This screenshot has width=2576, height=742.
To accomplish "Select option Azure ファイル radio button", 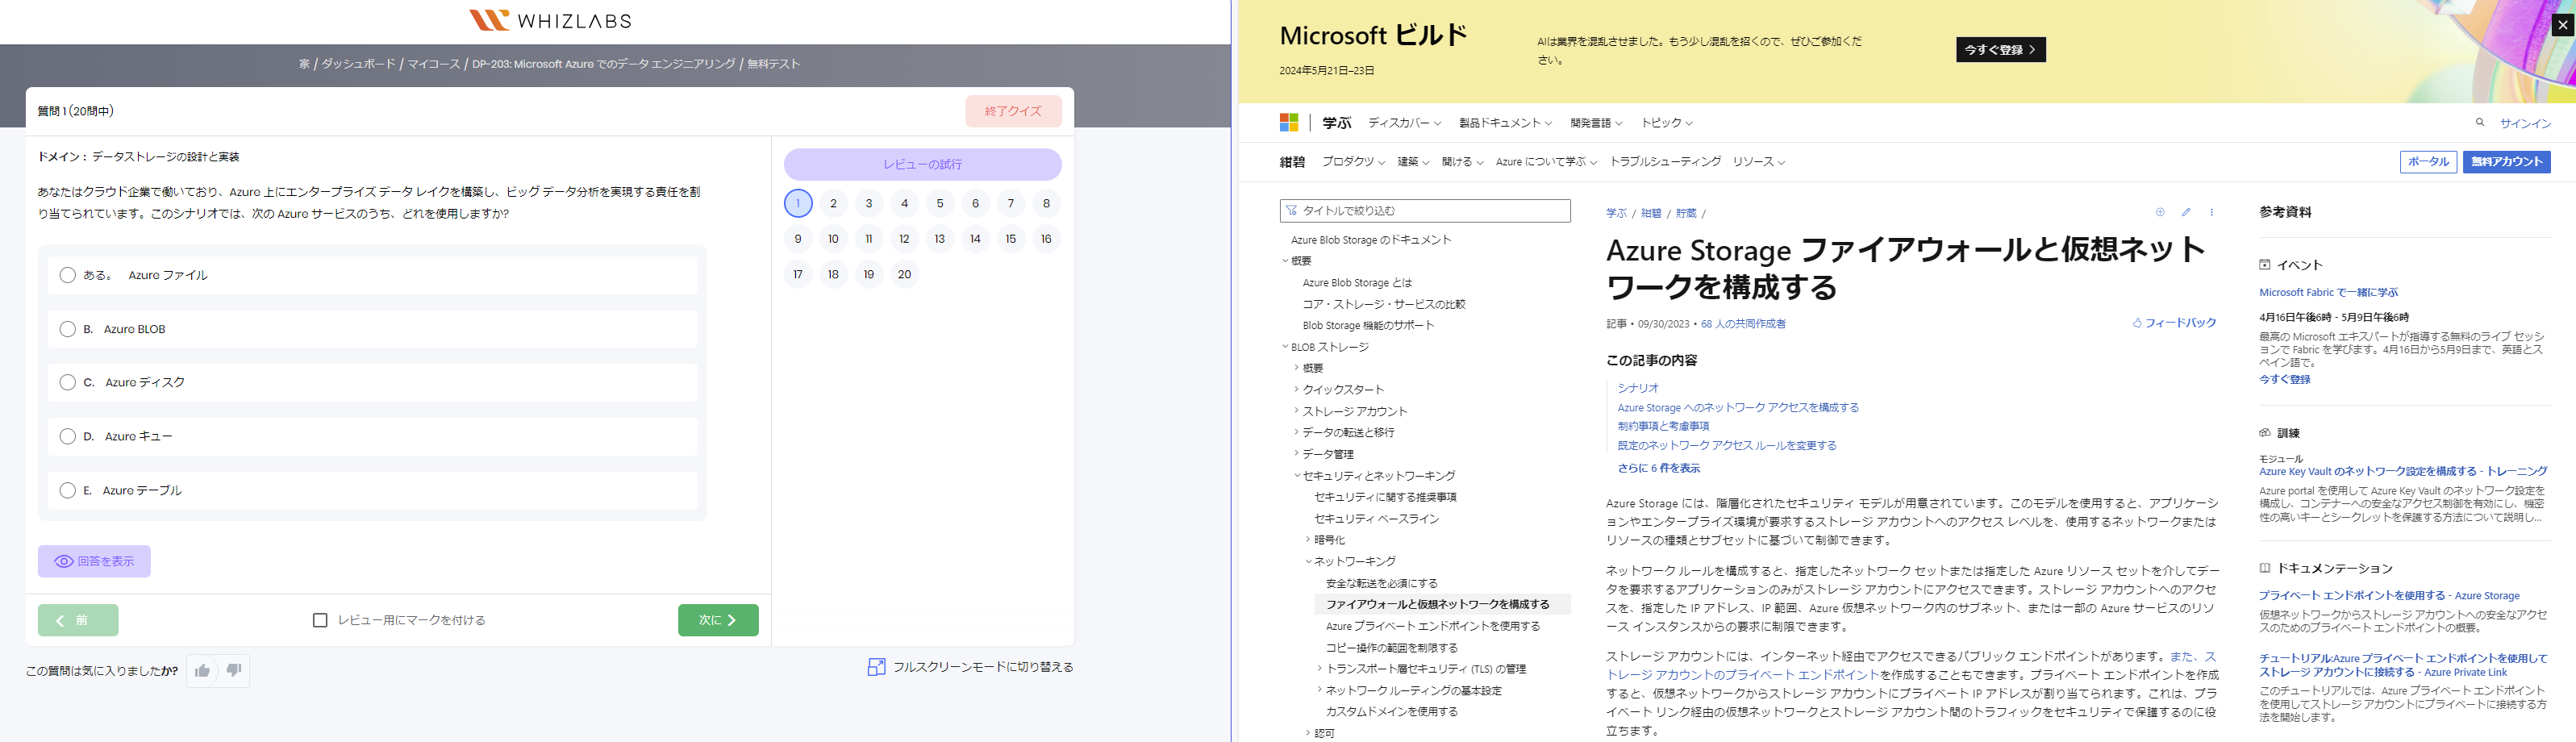I will point(68,275).
